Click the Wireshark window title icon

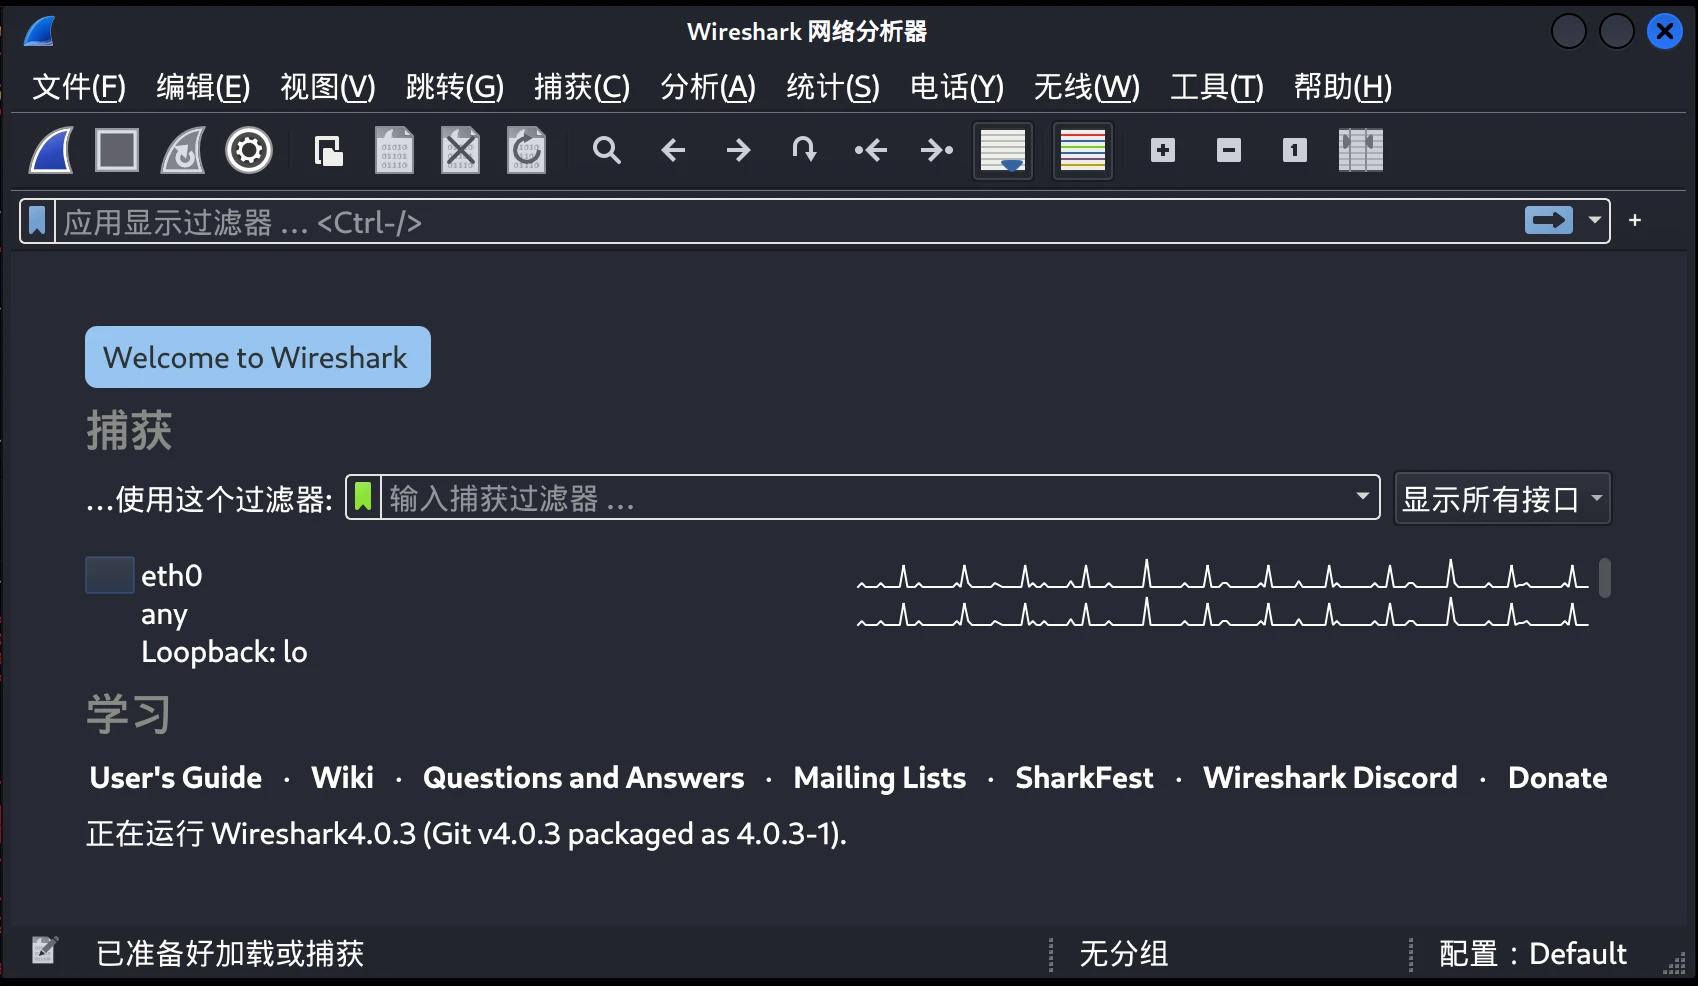click(40, 31)
